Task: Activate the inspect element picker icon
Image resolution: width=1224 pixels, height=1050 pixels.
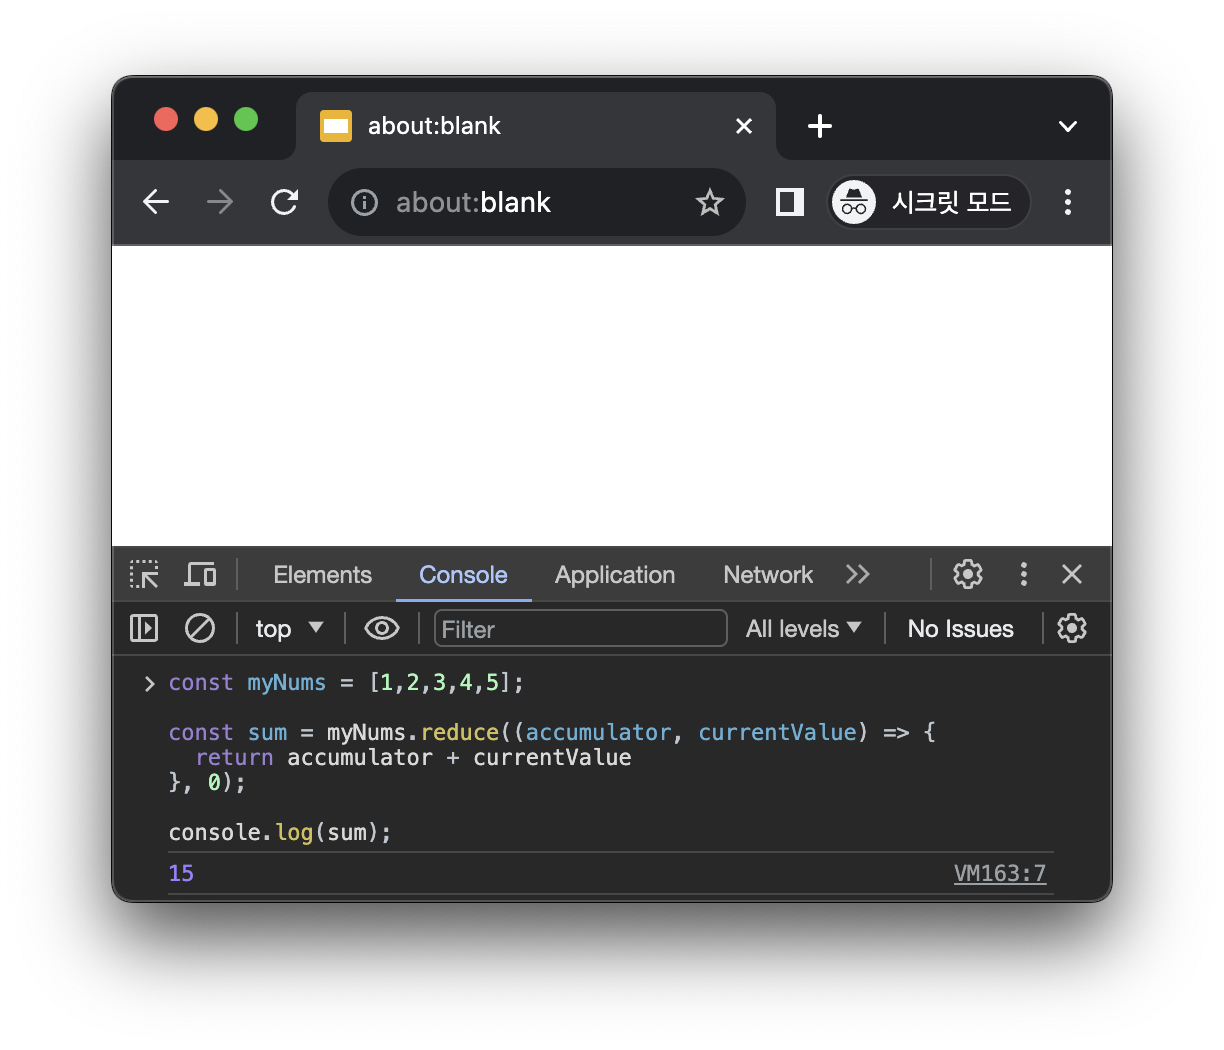Action: click(x=144, y=574)
